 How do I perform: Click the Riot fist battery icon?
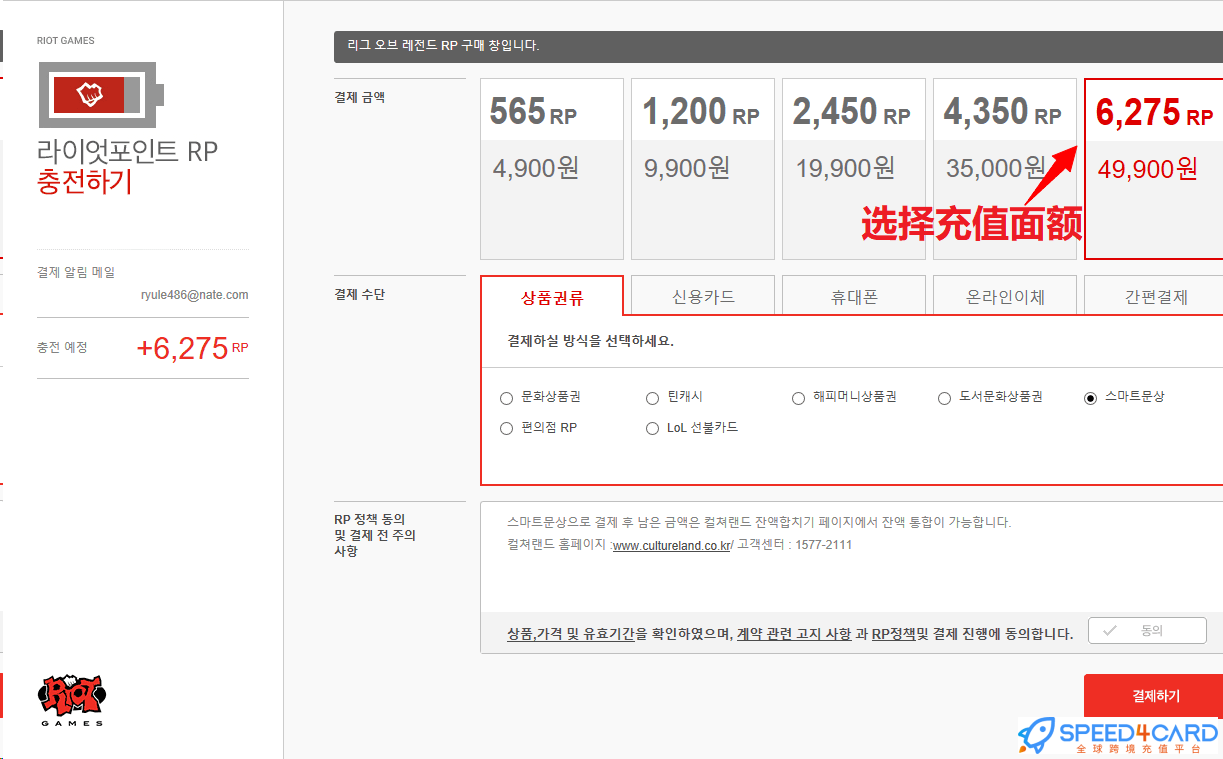click(101, 95)
